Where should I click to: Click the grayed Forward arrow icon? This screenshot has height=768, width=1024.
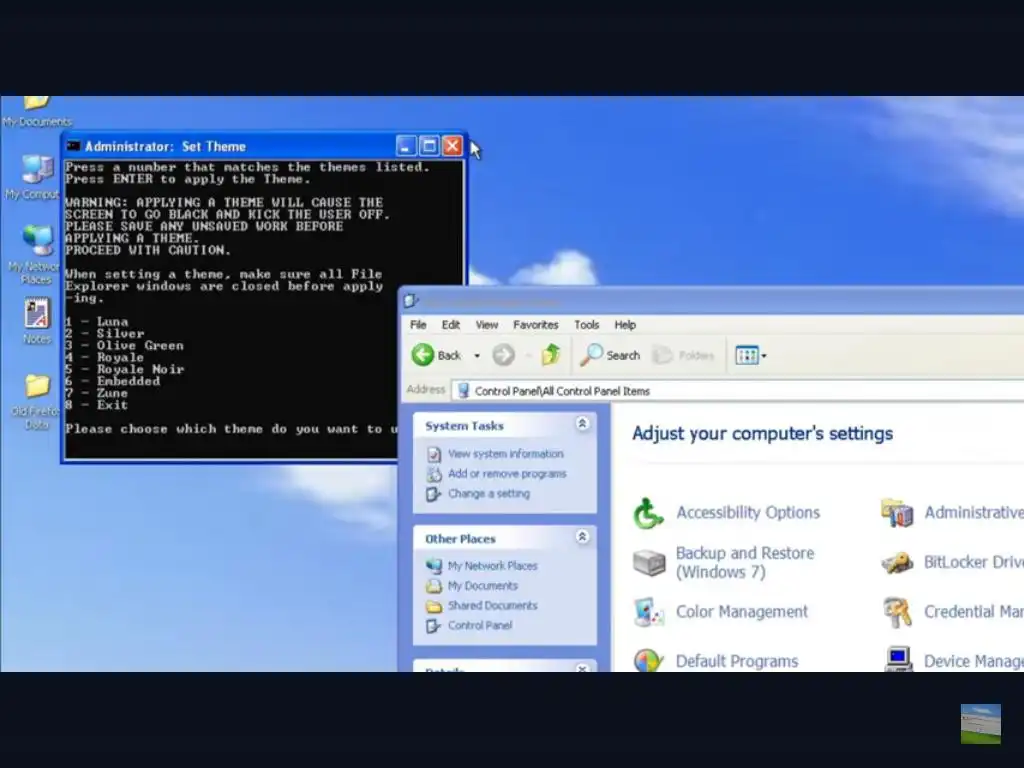click(503, 355)
